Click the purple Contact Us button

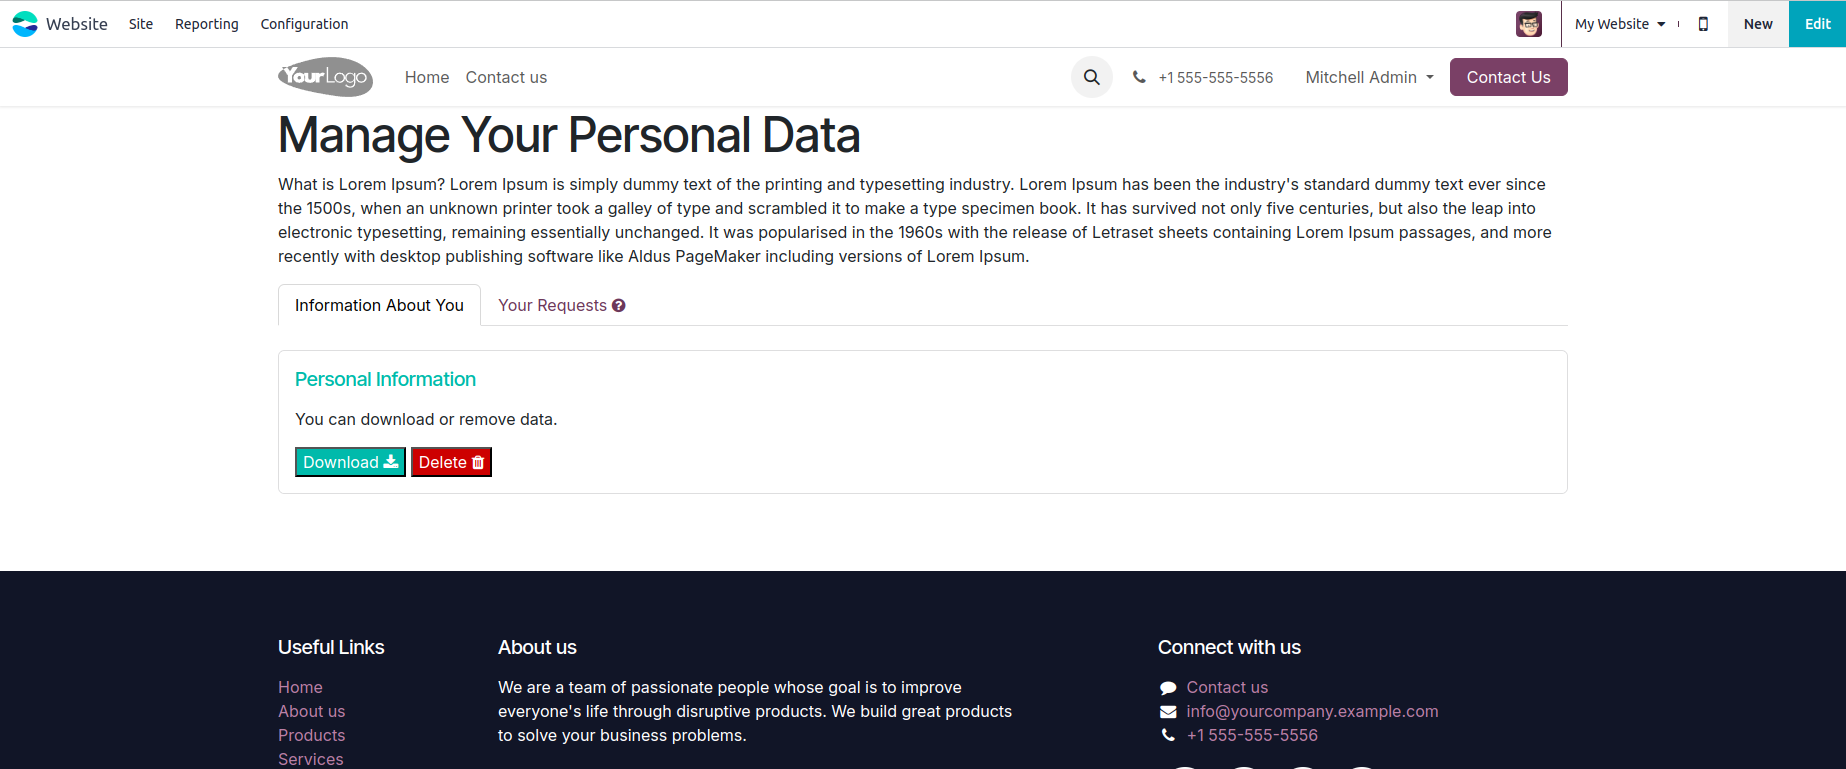click(1508, 77)
